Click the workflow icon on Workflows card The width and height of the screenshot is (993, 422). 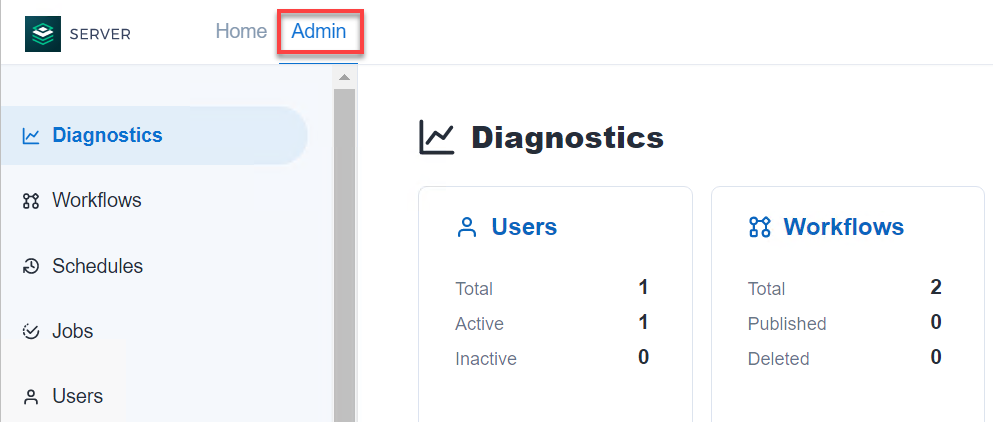(760, 228)
